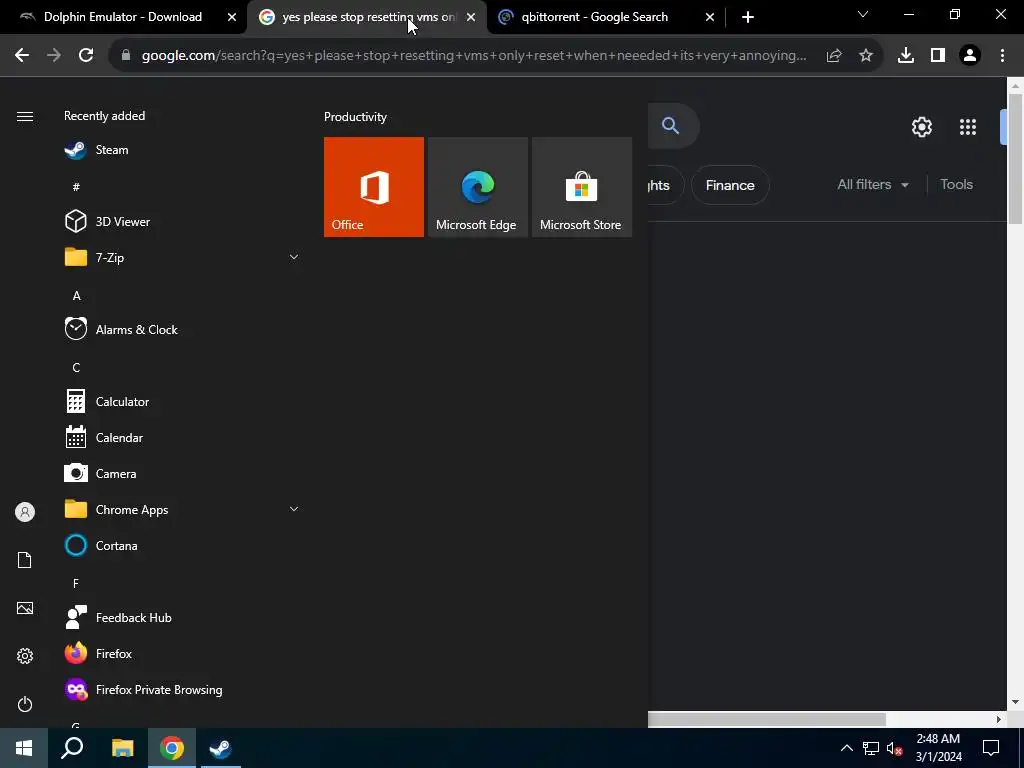
Task: Expand the Chrome Apps folder chevron
Action: 294,509
